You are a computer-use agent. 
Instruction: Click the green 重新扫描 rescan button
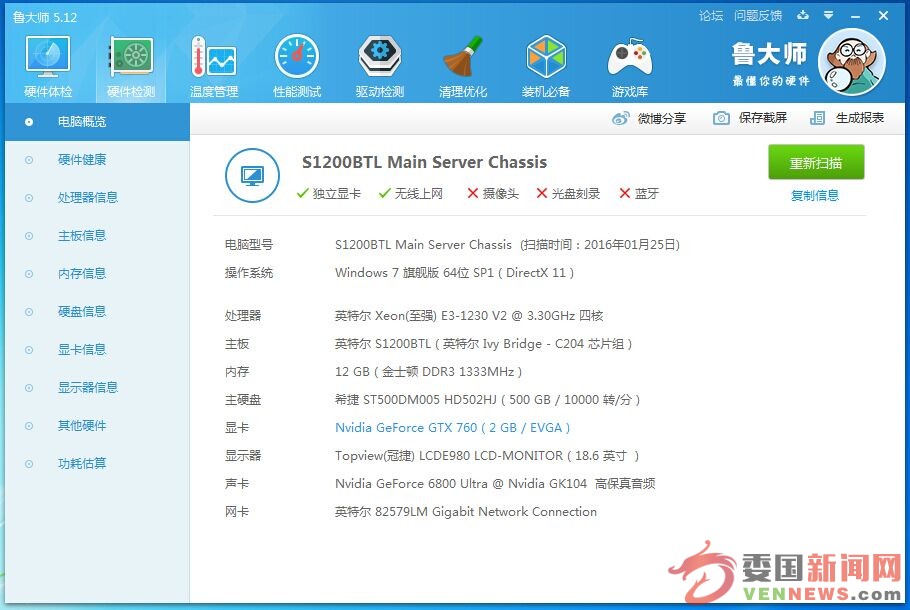816,163
